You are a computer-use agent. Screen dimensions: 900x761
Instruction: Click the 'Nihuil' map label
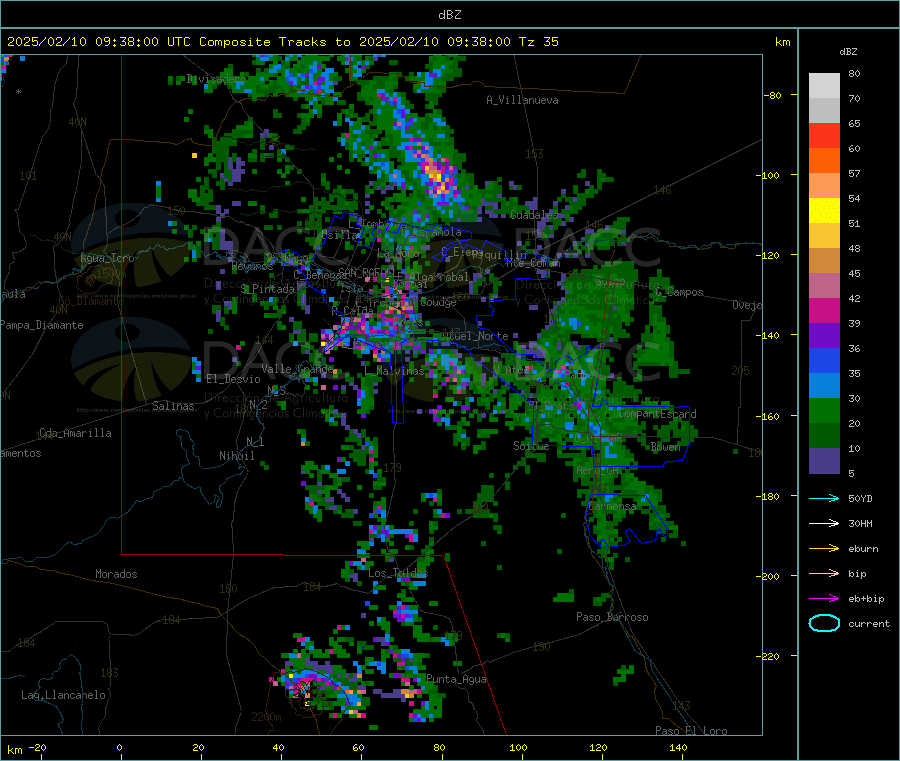tap(236, 456)
